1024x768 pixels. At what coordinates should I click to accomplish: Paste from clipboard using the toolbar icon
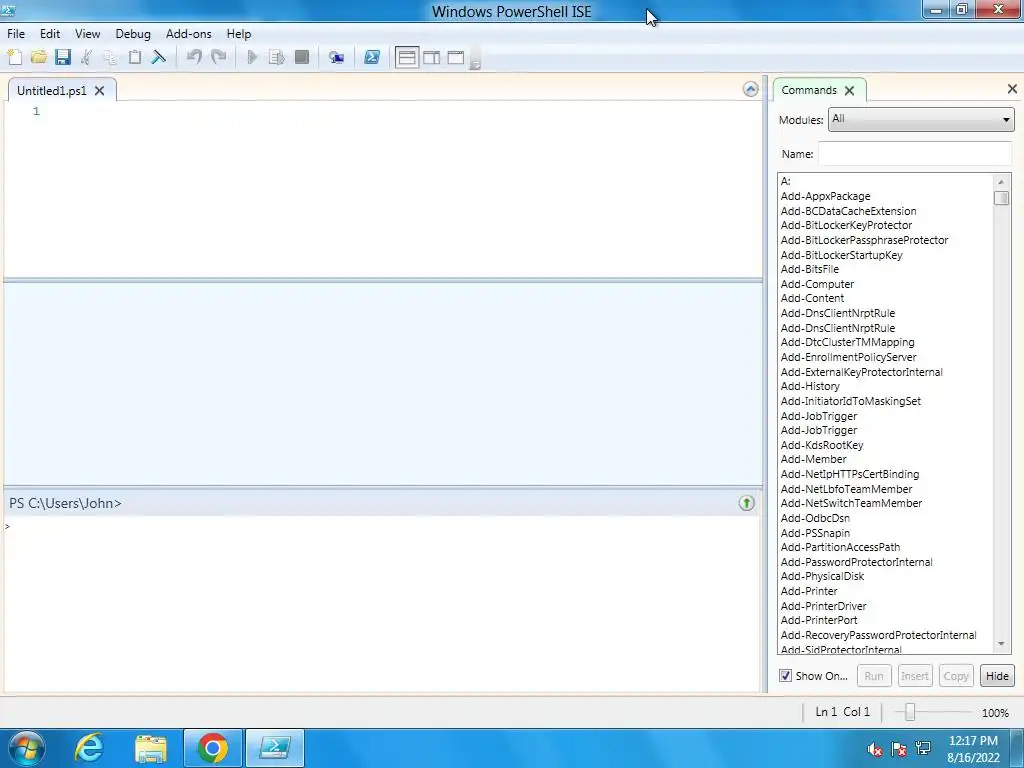[135, 57]
